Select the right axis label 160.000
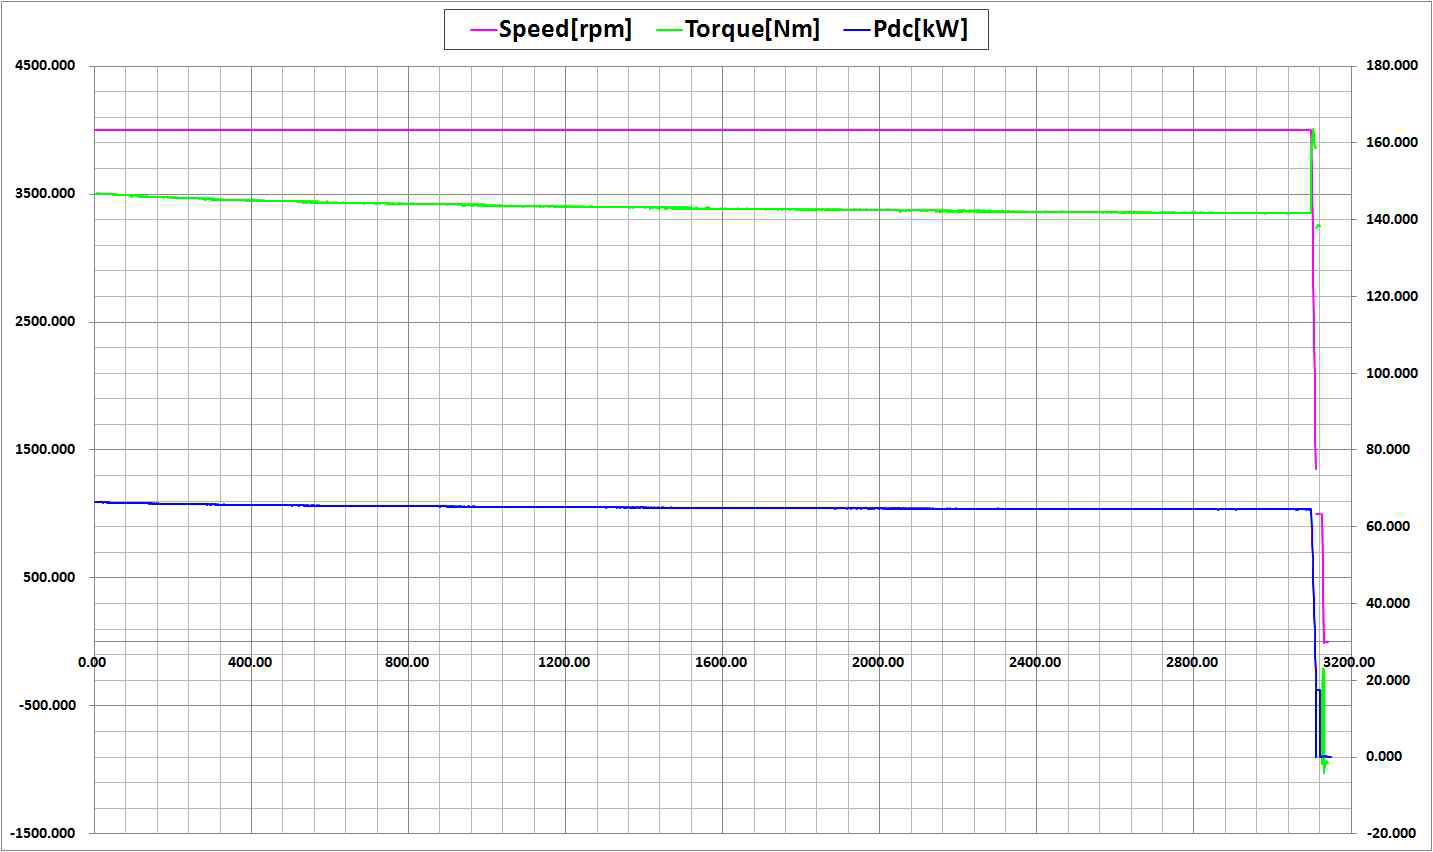Viewport: 1433px width, 852px height. pos(1392,143)
